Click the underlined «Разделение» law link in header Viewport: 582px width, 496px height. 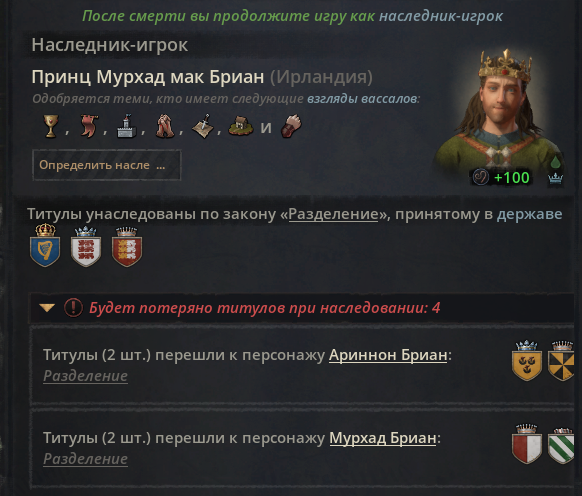333,214
